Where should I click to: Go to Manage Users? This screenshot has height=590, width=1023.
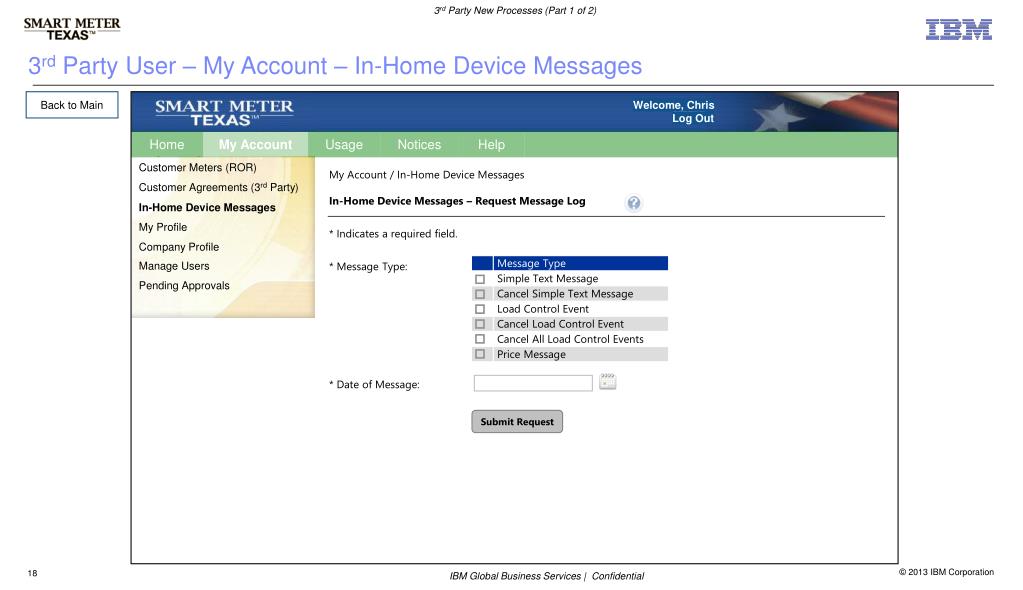pos(174,266)
